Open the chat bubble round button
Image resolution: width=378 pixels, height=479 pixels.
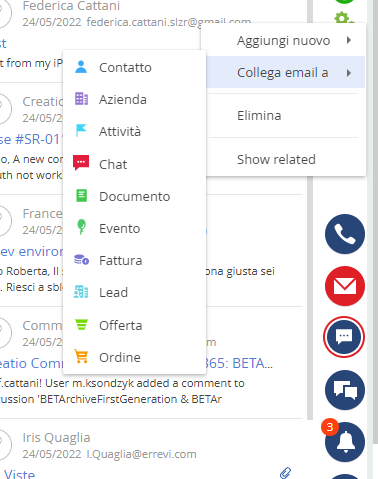[x=344, y=337]
